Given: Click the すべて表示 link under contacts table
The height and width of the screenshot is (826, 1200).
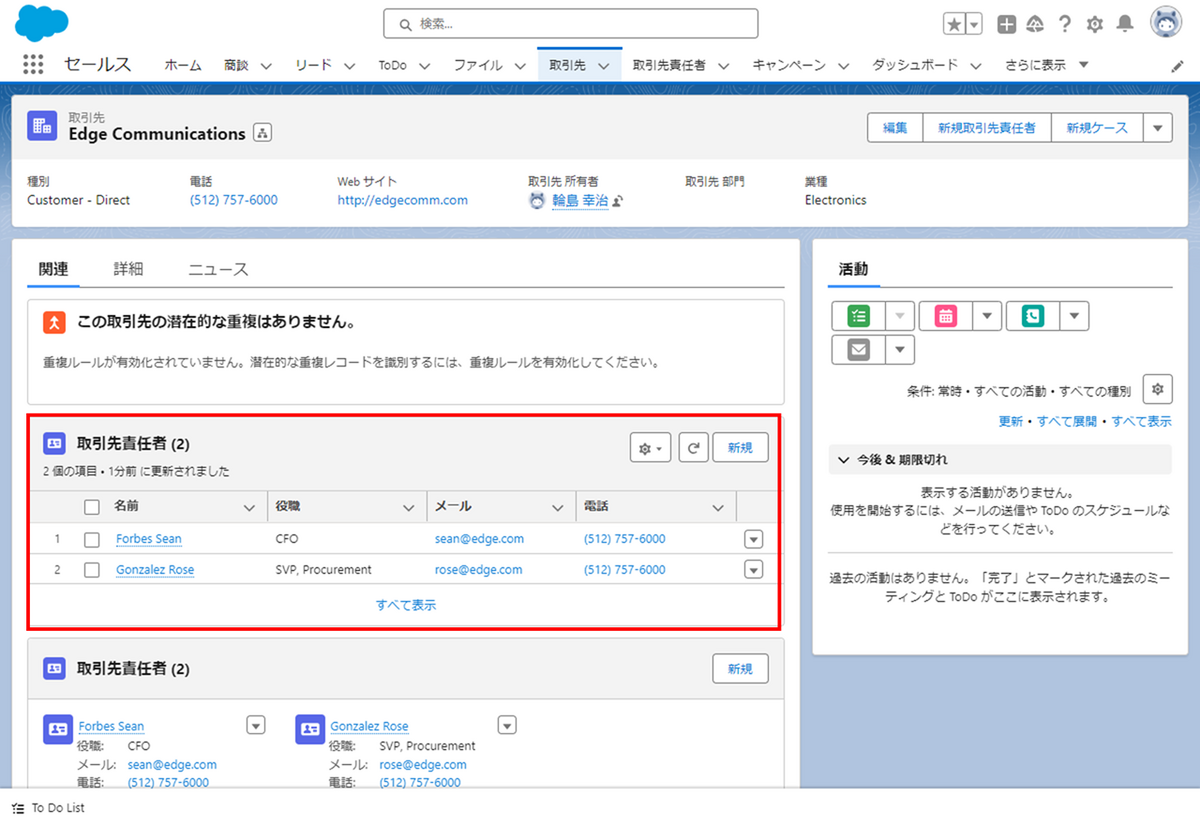Looking at the screenshot, I should (x=405, y=605).
